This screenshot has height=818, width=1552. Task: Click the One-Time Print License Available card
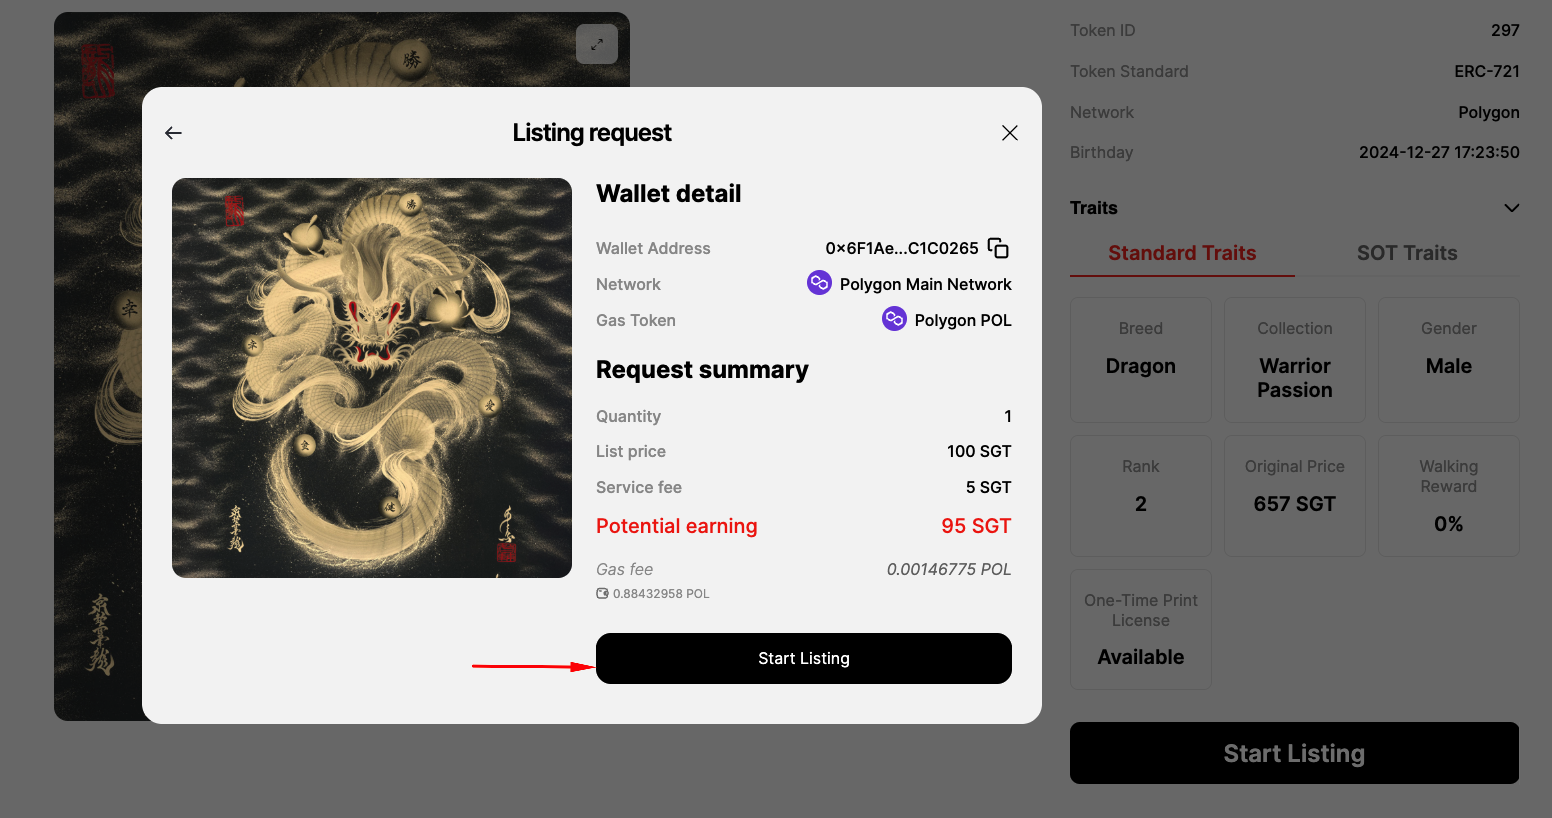coord(1141,629)
